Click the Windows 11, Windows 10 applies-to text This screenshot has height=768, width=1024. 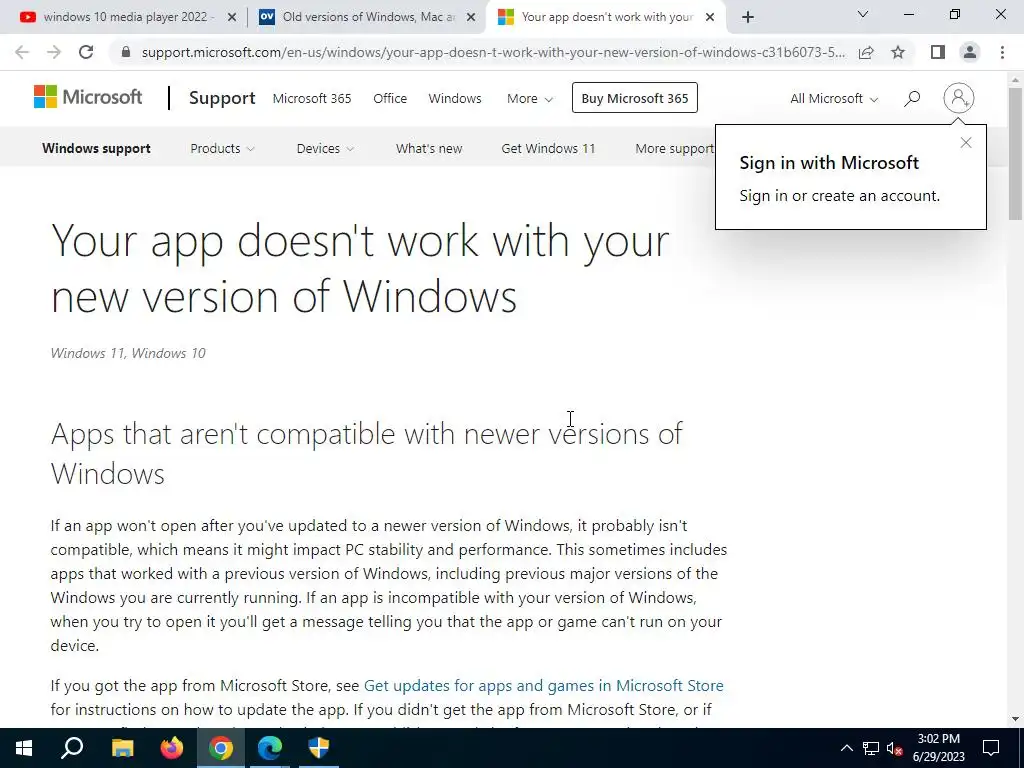click(128, 353)
